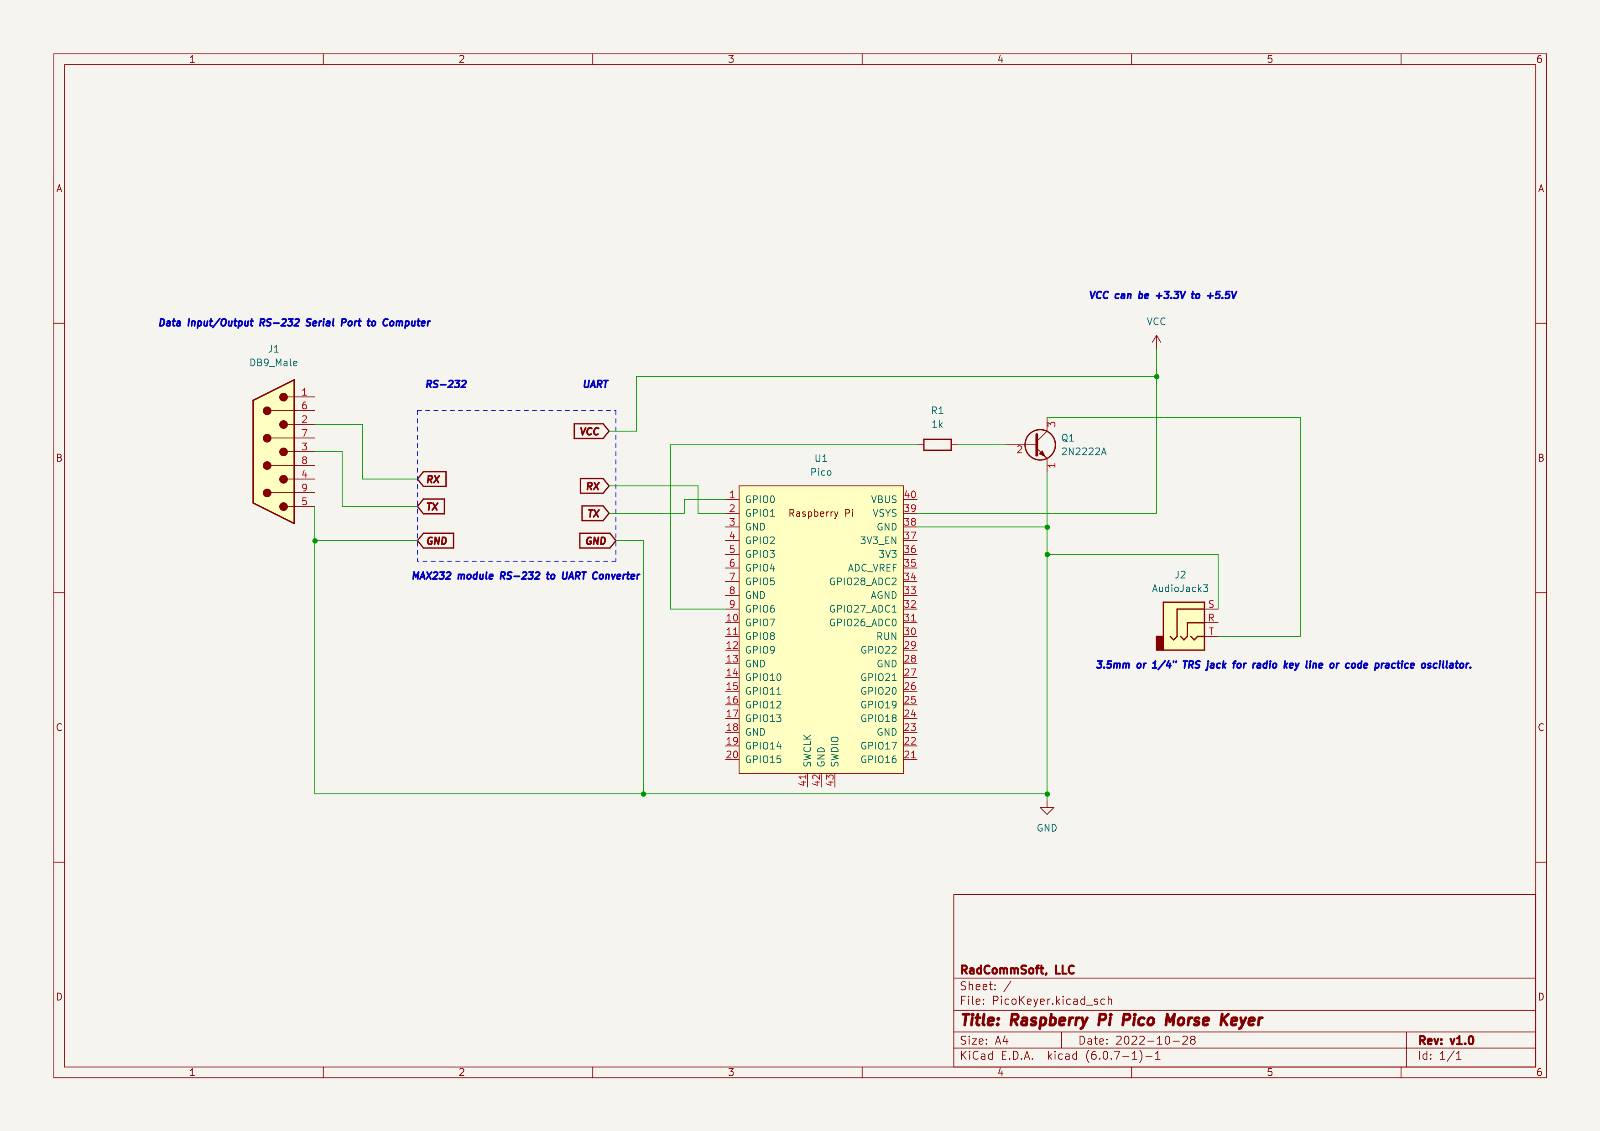Screen dimensions: 1600x1131
Task: Select the MAX232 module converter caption
Action: coord(526,576)
